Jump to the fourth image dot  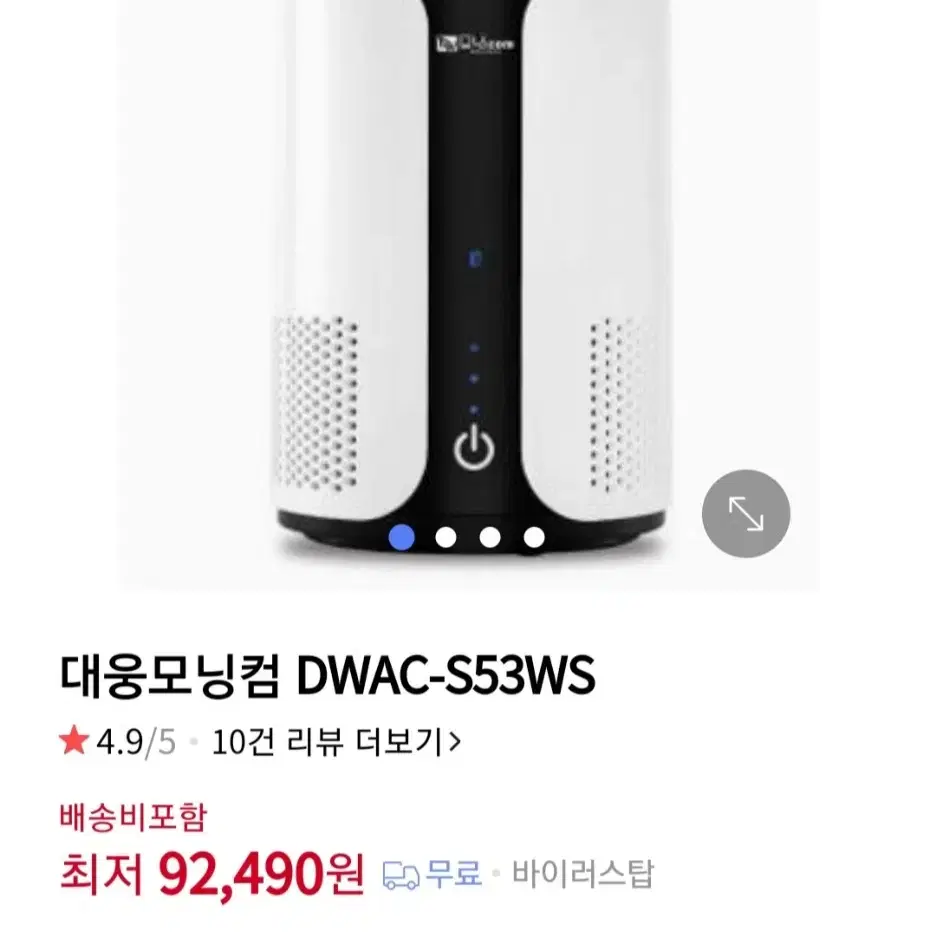pyautogui.click(x=534, y=537)
